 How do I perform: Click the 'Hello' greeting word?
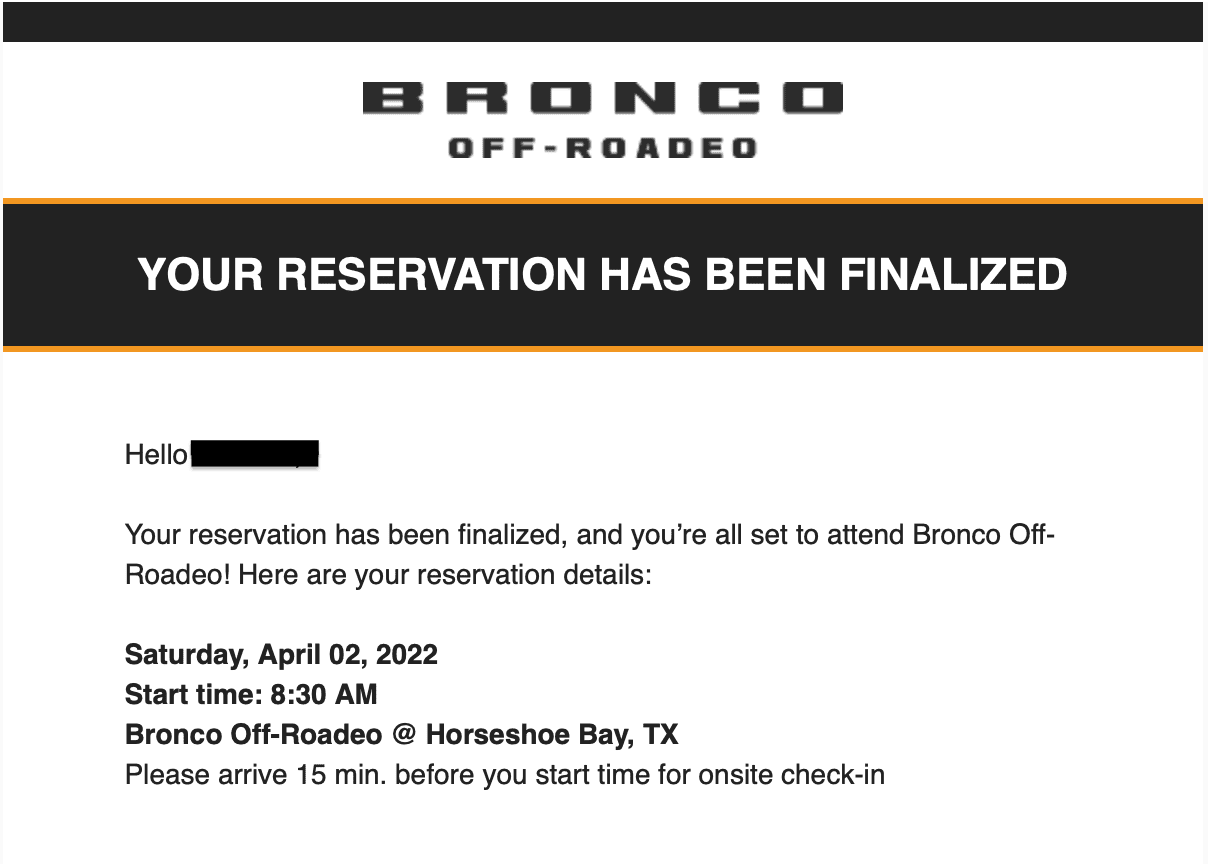(x=156, y=455)
